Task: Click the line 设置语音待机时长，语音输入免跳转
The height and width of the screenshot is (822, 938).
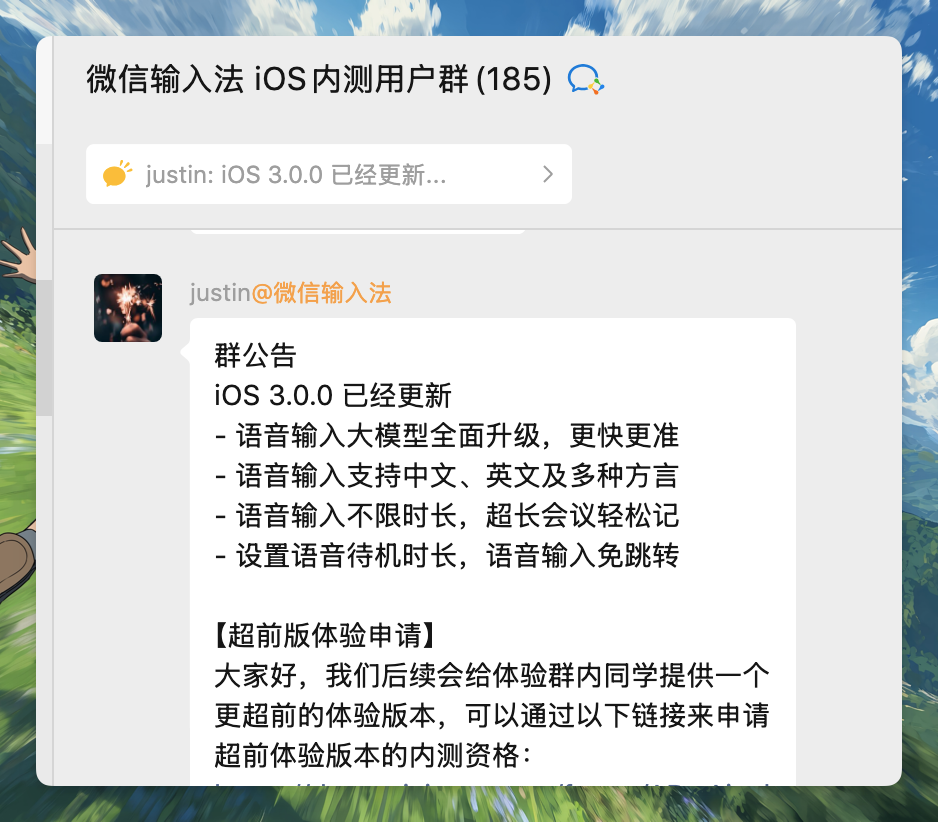Action: [447, 556]
